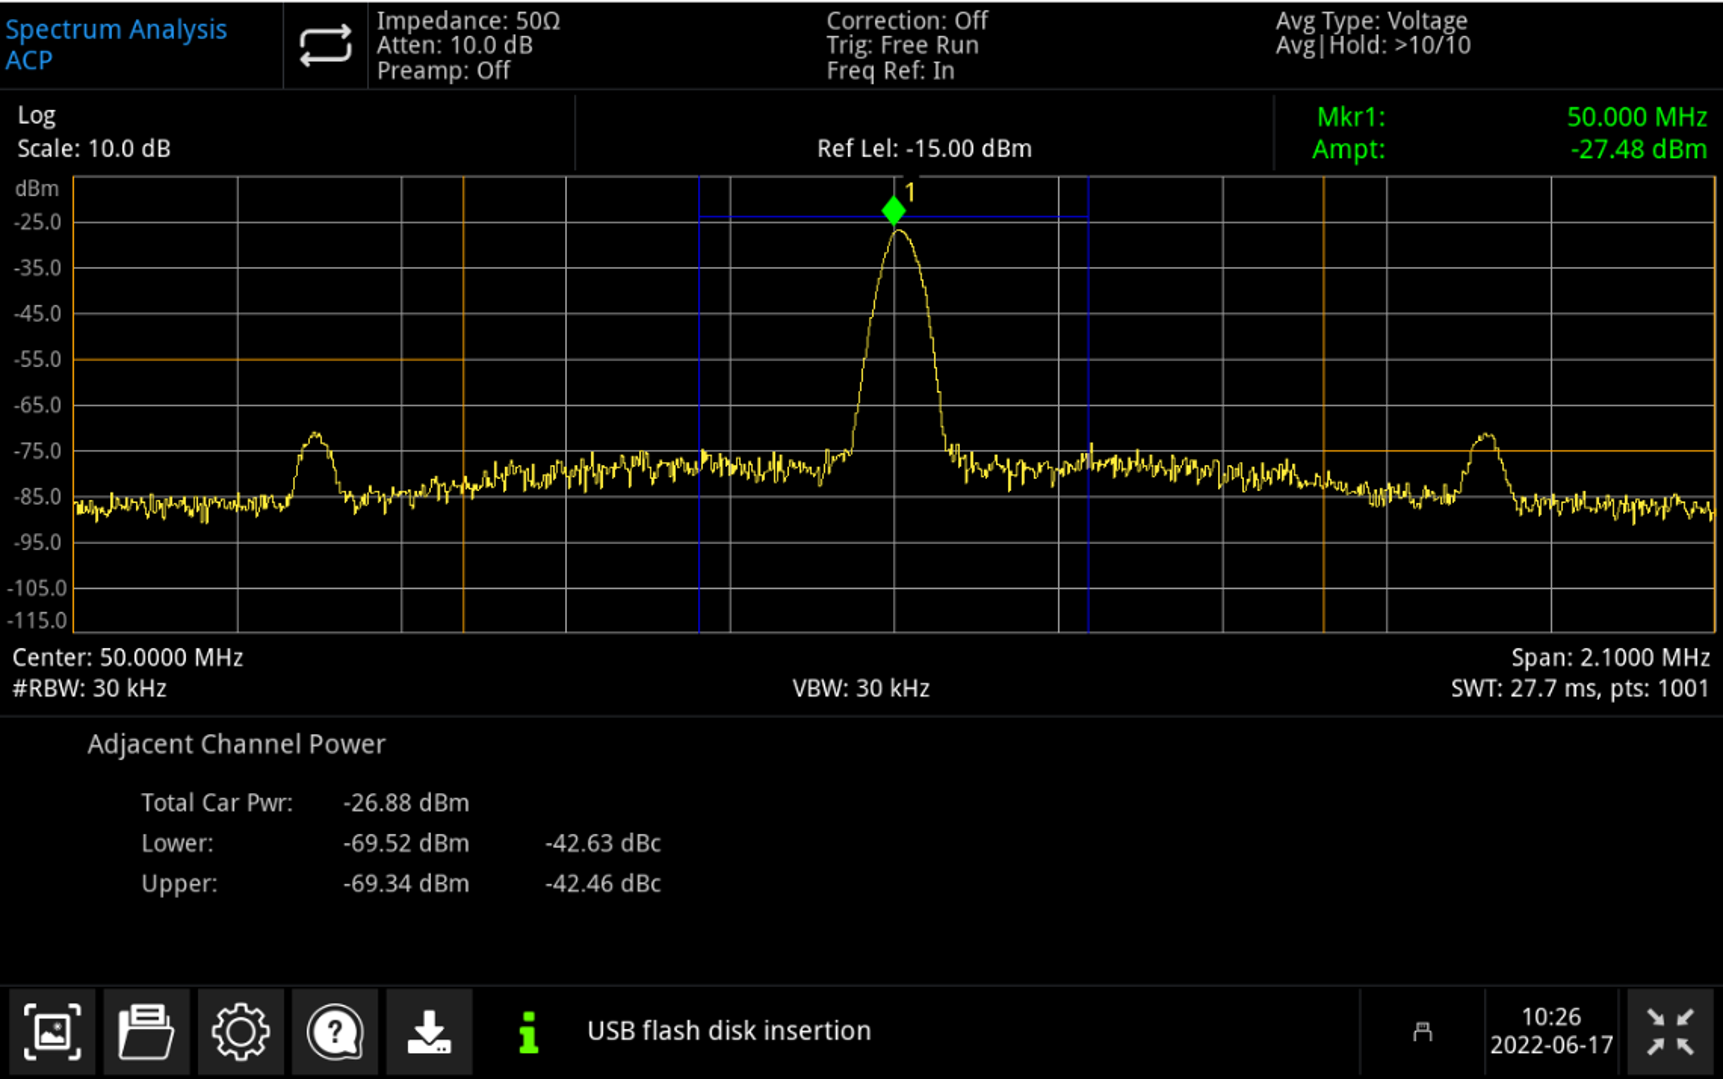
Task: Click the disk save icon near the clock
Action: 1424,1031
